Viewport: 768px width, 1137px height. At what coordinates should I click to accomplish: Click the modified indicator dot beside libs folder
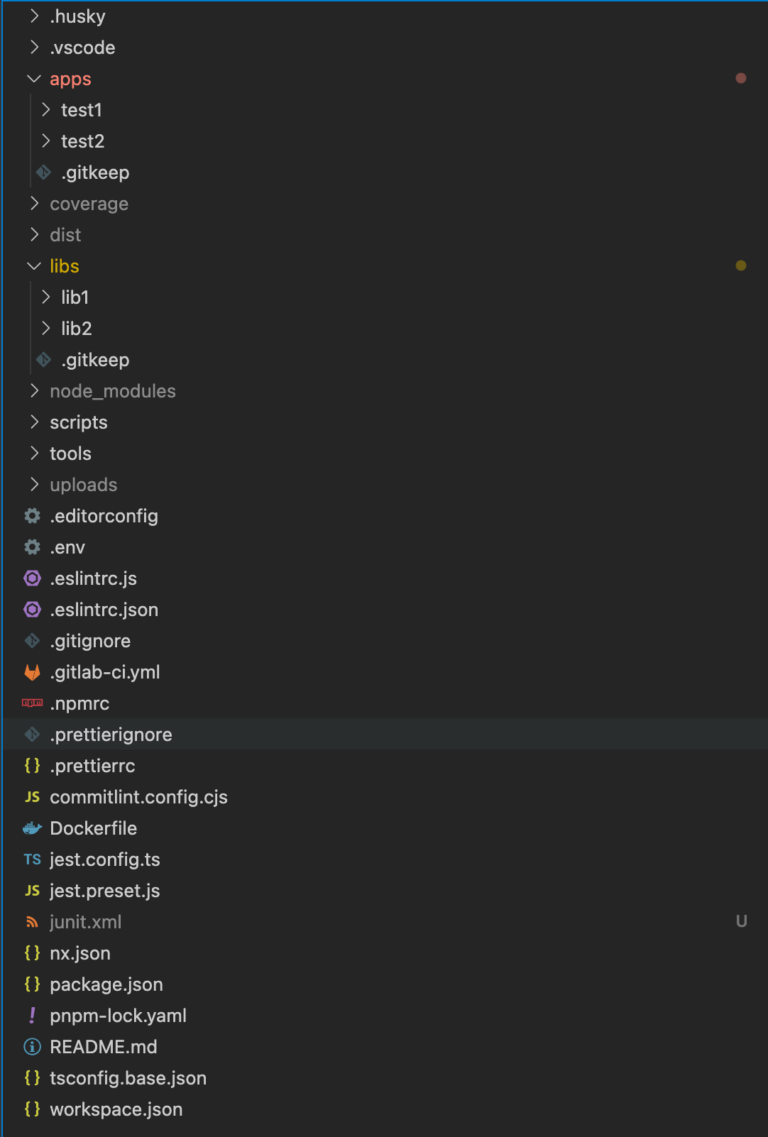pyautogui.click(x=740, y=265)
